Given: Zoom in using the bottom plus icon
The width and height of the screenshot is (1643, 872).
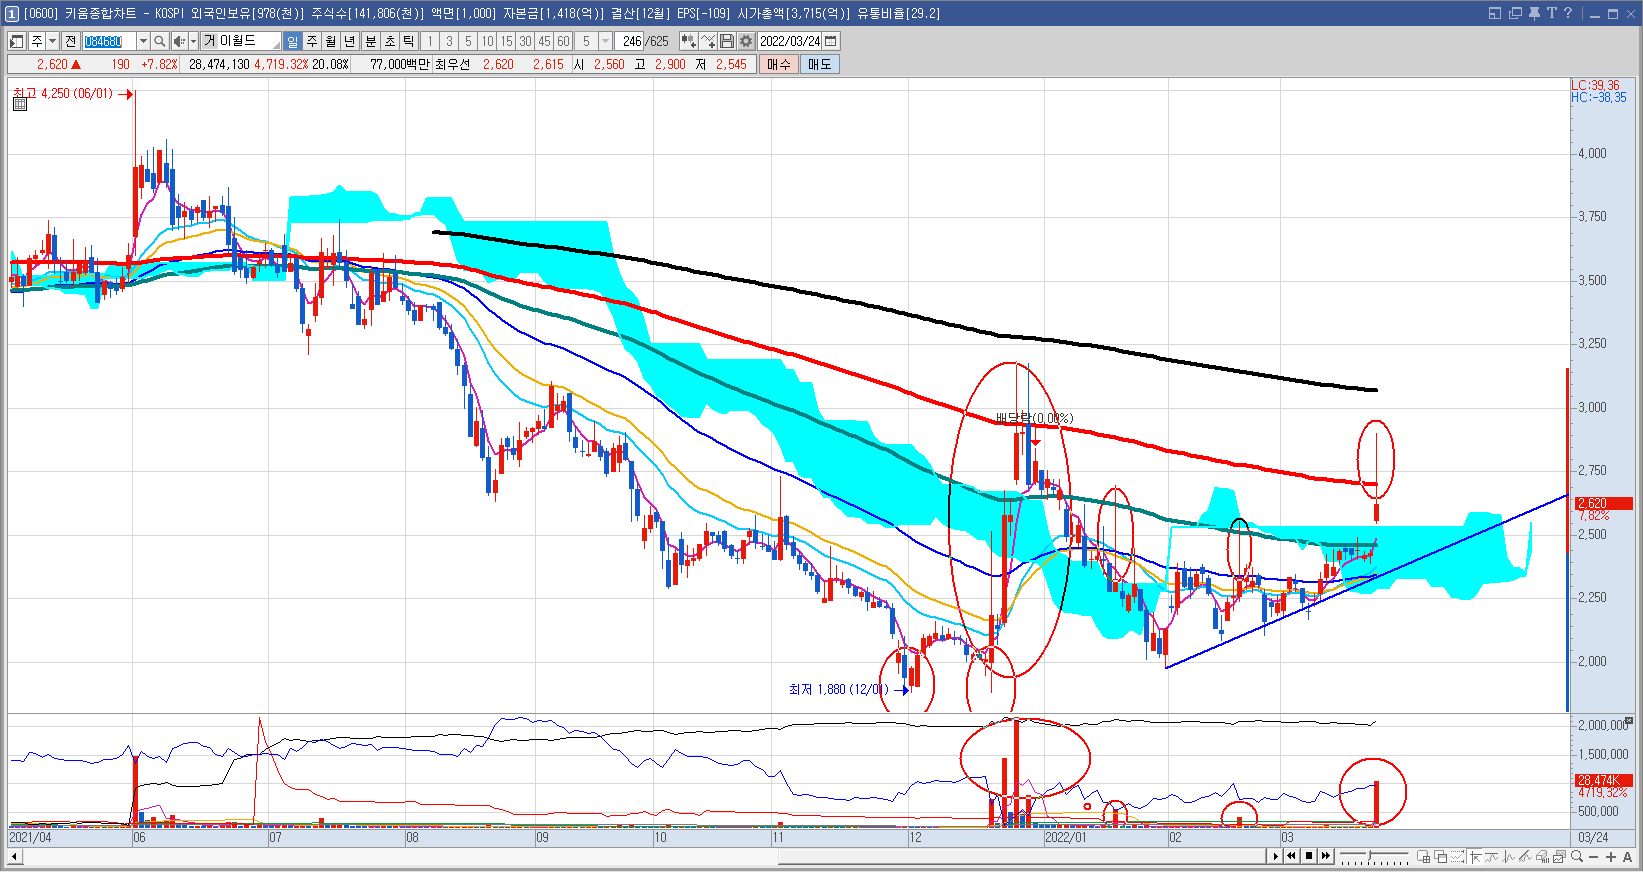Looking at the screenshot, I should tap(1611, 857).
